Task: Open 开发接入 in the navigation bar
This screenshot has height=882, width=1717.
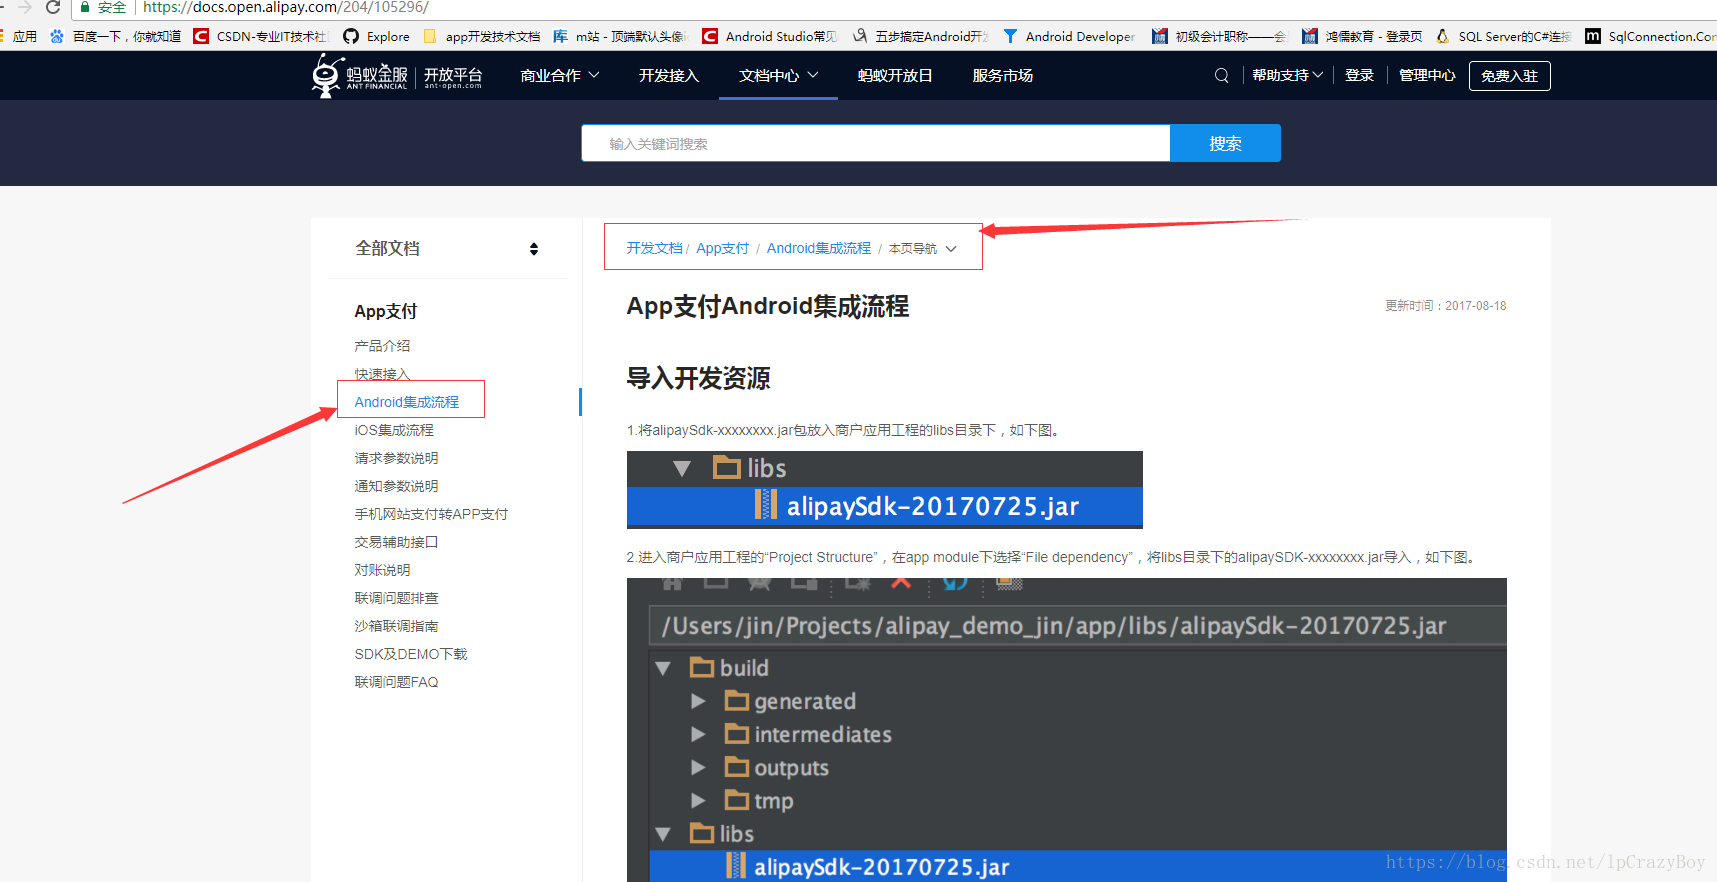Action: coord(669,75)
